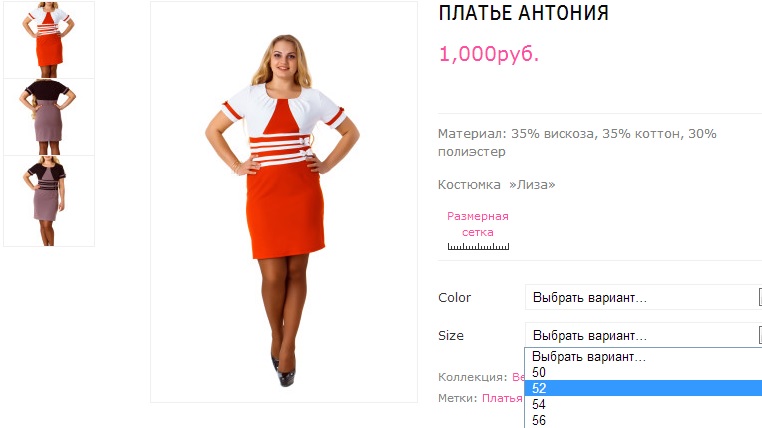Open the Платья tag link
Viewport: 762px width, 428px height.
click(502, 398)
